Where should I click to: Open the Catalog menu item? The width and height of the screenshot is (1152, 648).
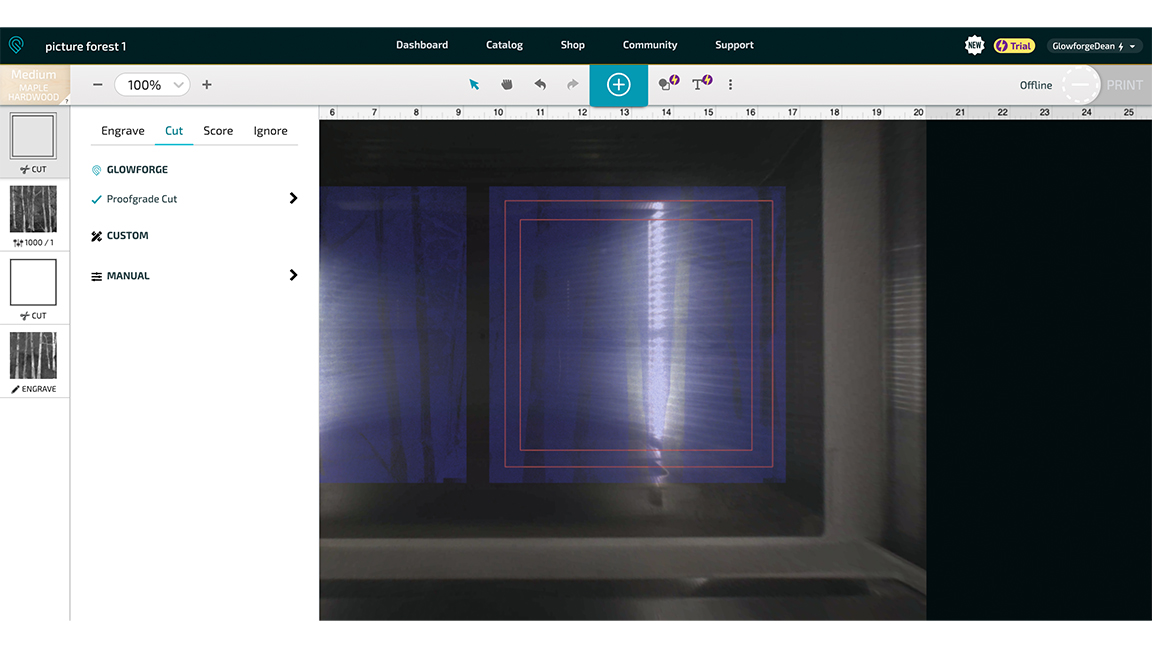tap(504, 45)
